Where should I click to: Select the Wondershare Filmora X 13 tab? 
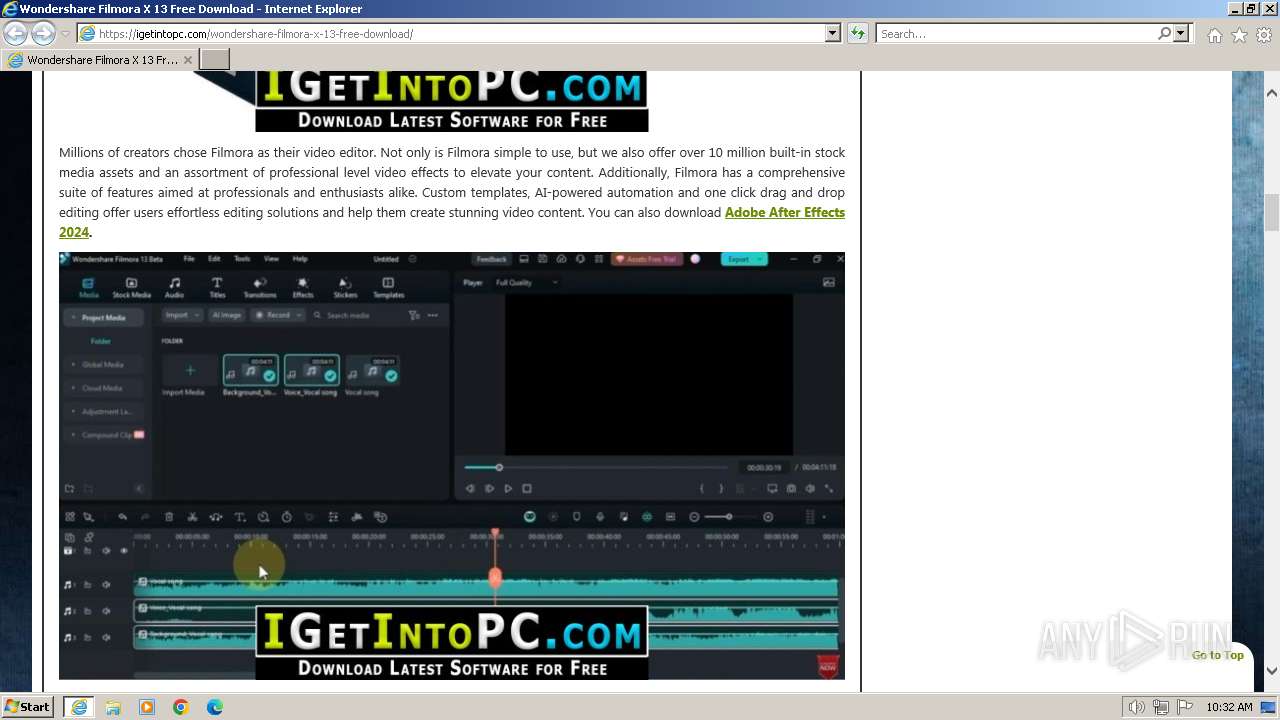100,60
